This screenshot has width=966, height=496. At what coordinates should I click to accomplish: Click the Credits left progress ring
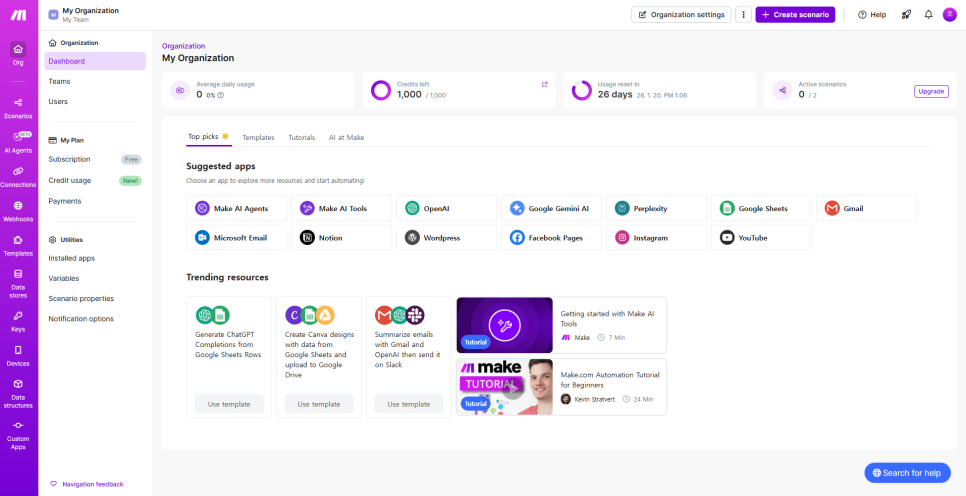tap(381, 91)
